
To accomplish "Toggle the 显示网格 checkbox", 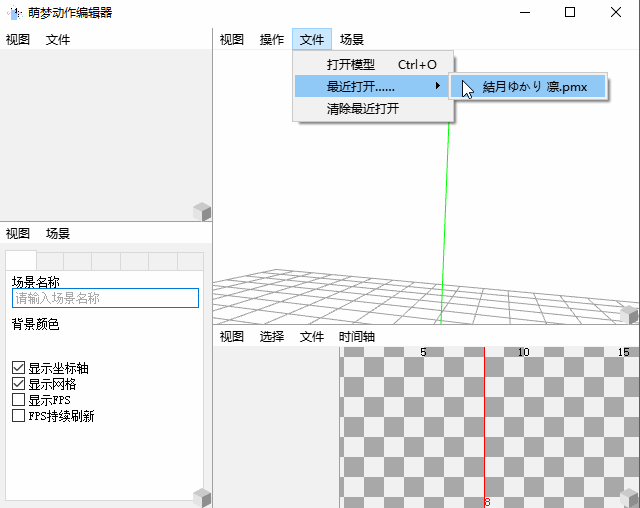I will tap(18, 384).
